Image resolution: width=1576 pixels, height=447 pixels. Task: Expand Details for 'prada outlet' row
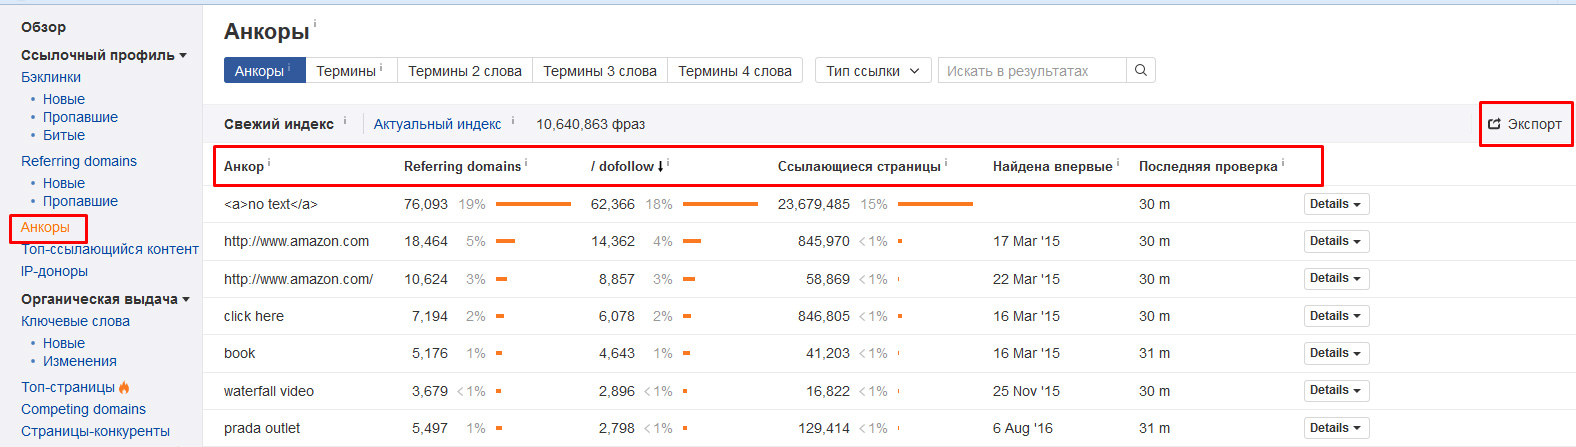(x=1335, y=428)
